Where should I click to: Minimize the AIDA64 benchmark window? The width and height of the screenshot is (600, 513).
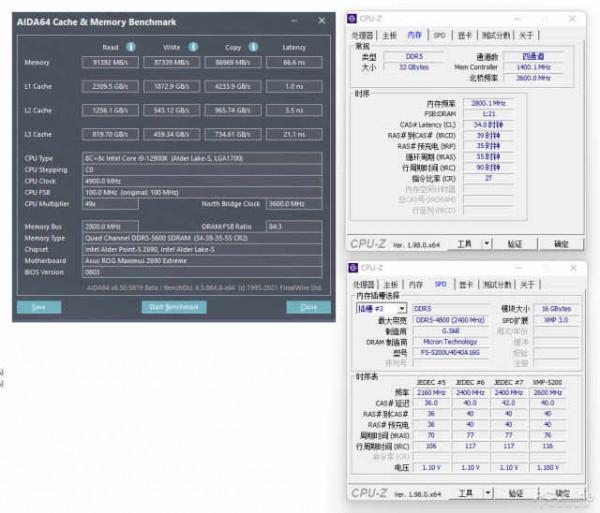(x=294, y=21)
